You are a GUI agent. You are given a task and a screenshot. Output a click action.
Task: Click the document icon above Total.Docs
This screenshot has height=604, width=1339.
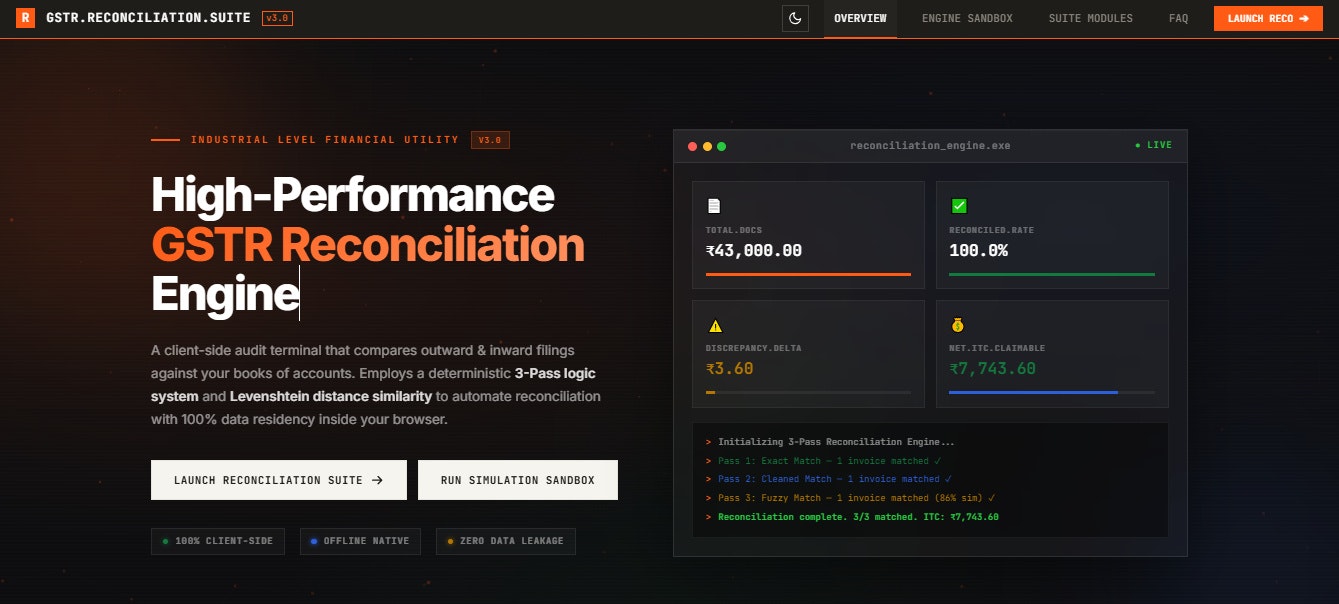click(714, 206)
